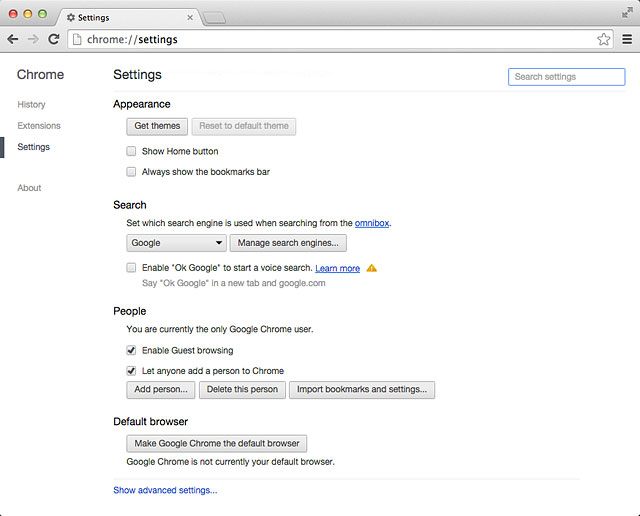Screen dimensions: 640x516
Task: Click Manage search engines button
Action: click(x=288, y=243)
